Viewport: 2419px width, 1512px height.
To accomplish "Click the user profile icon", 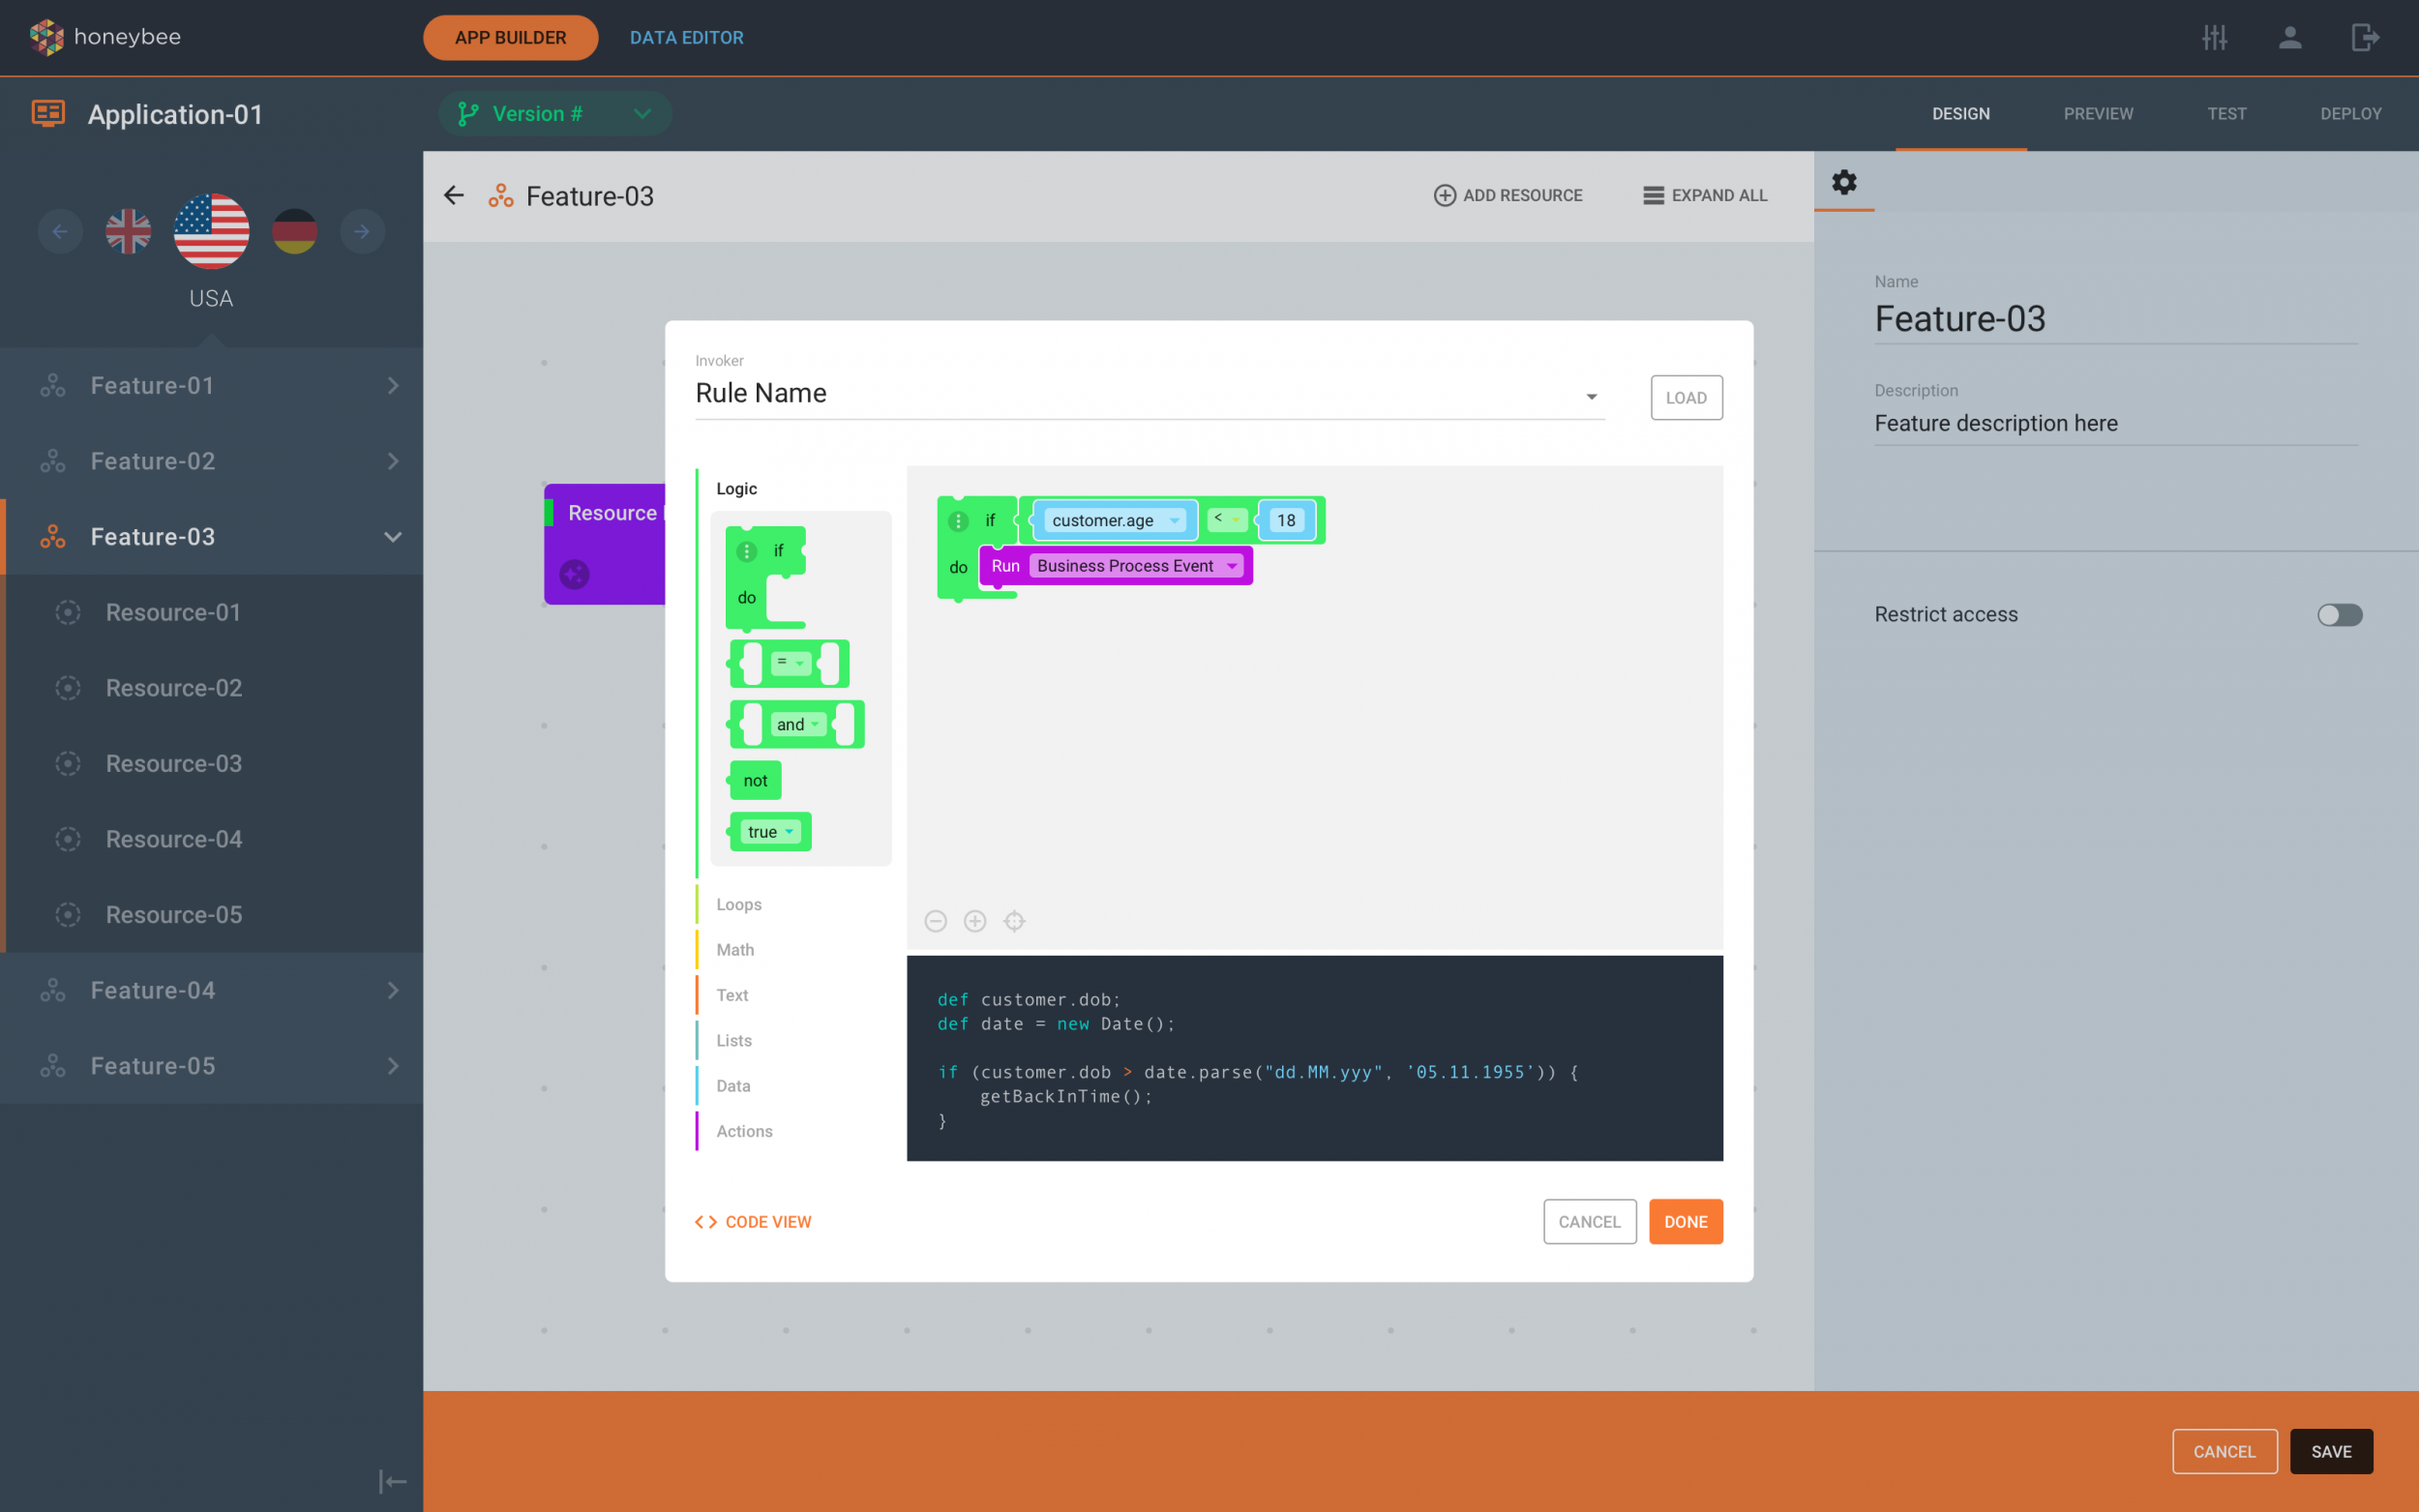I will click(2290, 37).
